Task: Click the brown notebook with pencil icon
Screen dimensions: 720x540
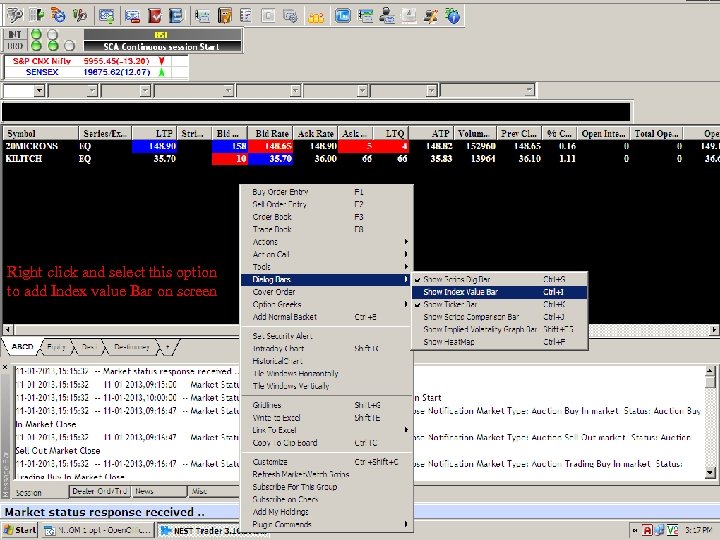Action: [x=225, y=16]
